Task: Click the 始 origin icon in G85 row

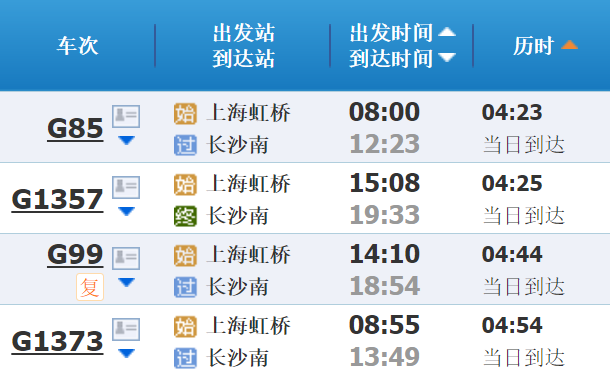Action: [185, 114]
